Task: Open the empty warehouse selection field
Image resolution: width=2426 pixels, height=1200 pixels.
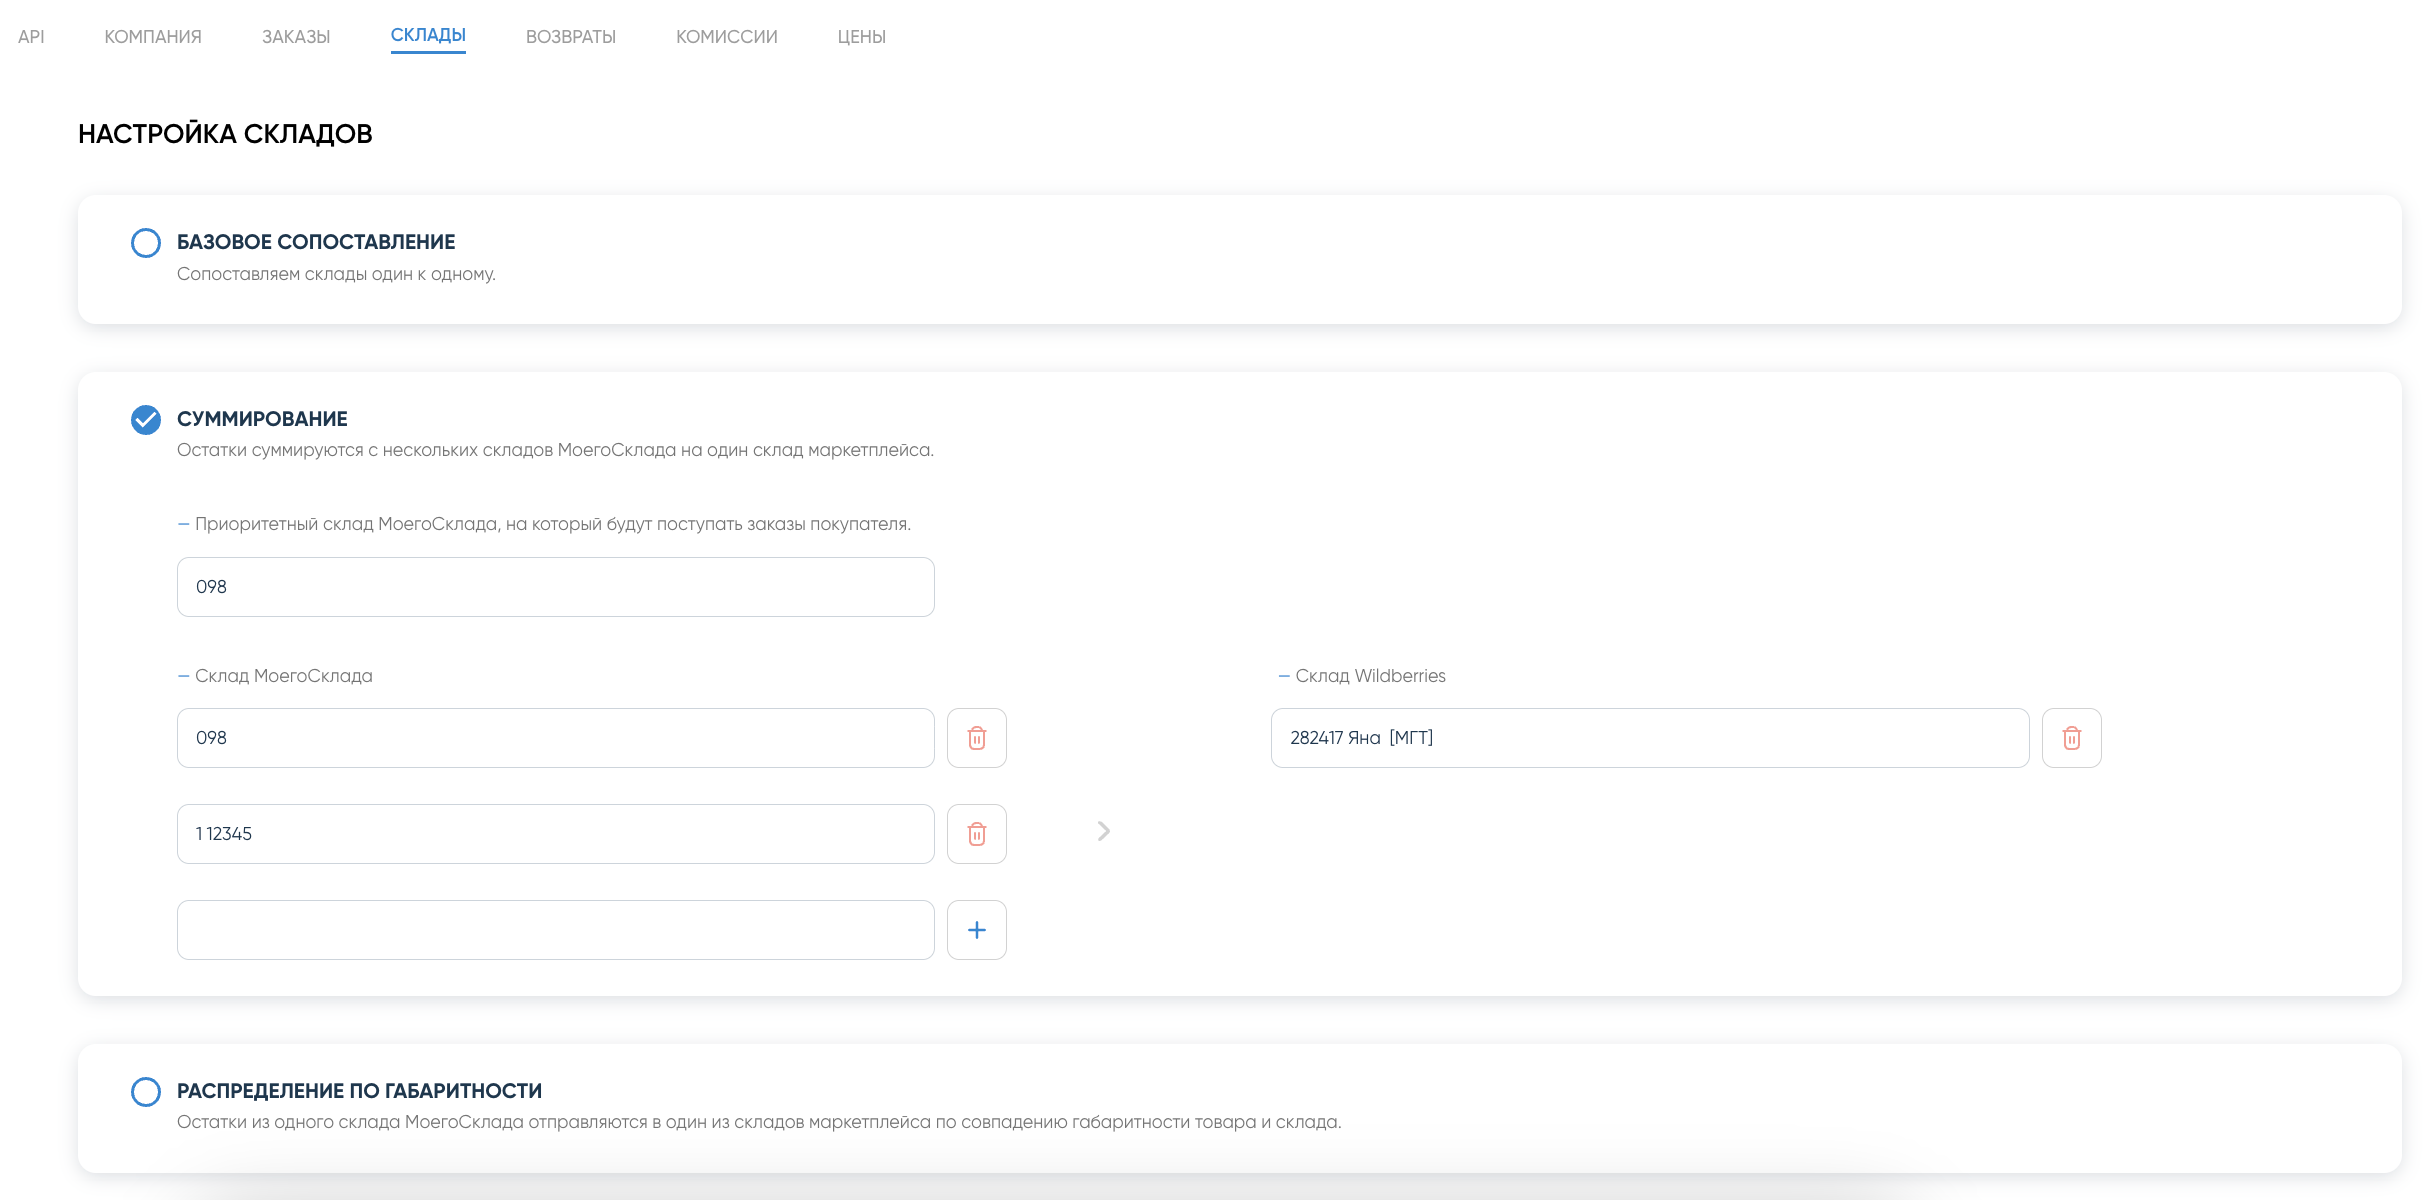Action: [555, 930]
